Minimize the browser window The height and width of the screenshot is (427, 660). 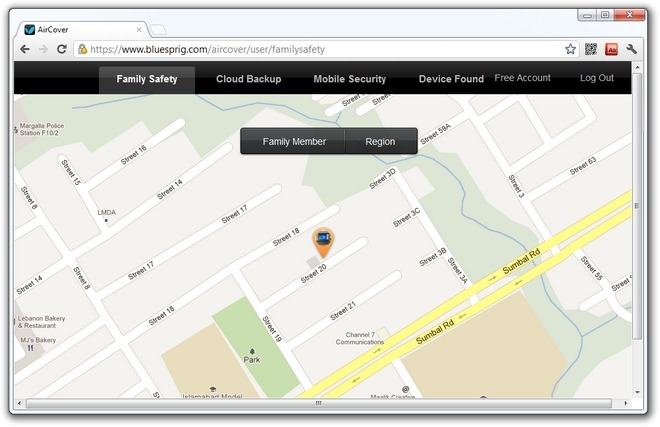point(588,15)
